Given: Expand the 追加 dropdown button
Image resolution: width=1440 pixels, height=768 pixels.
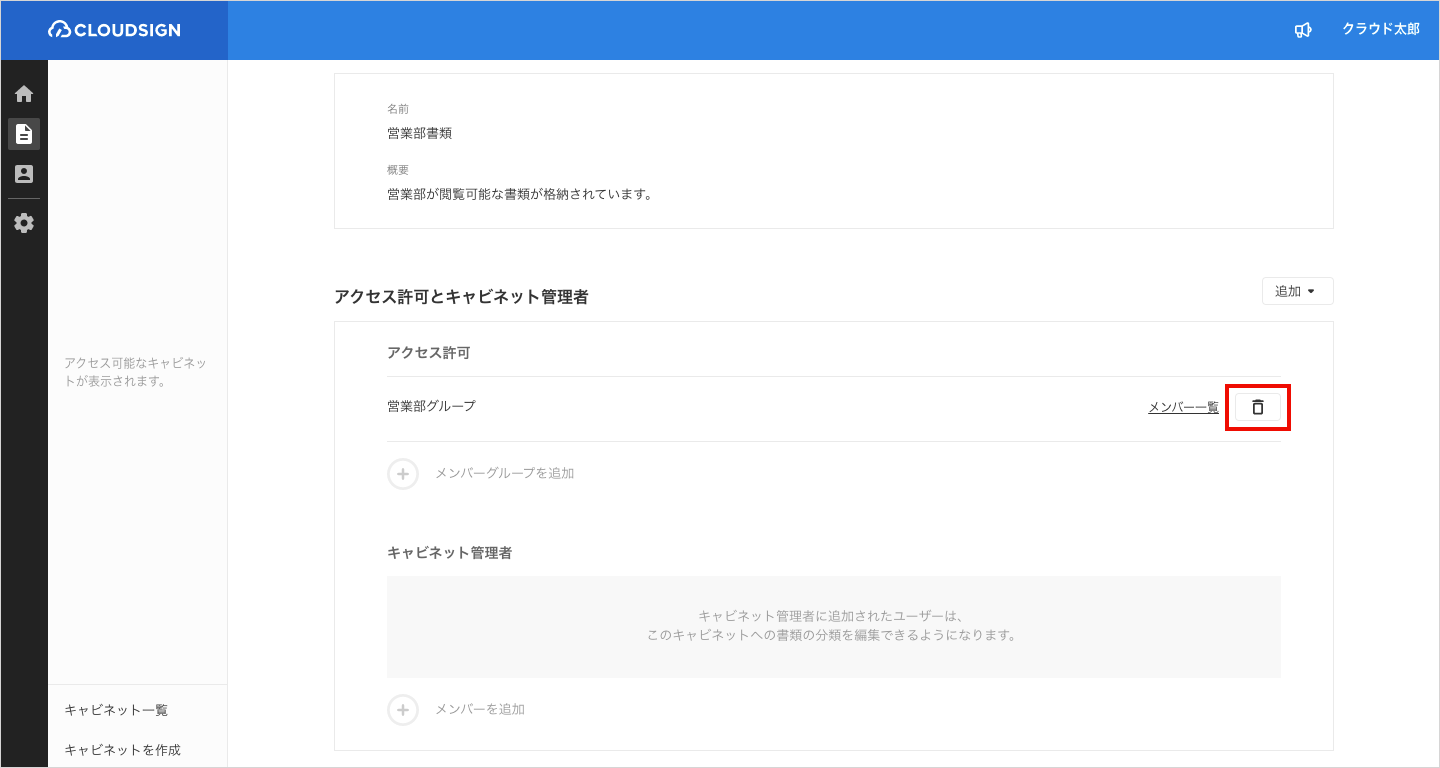Looking at the screenshot, I should (x=1297, y=291).
